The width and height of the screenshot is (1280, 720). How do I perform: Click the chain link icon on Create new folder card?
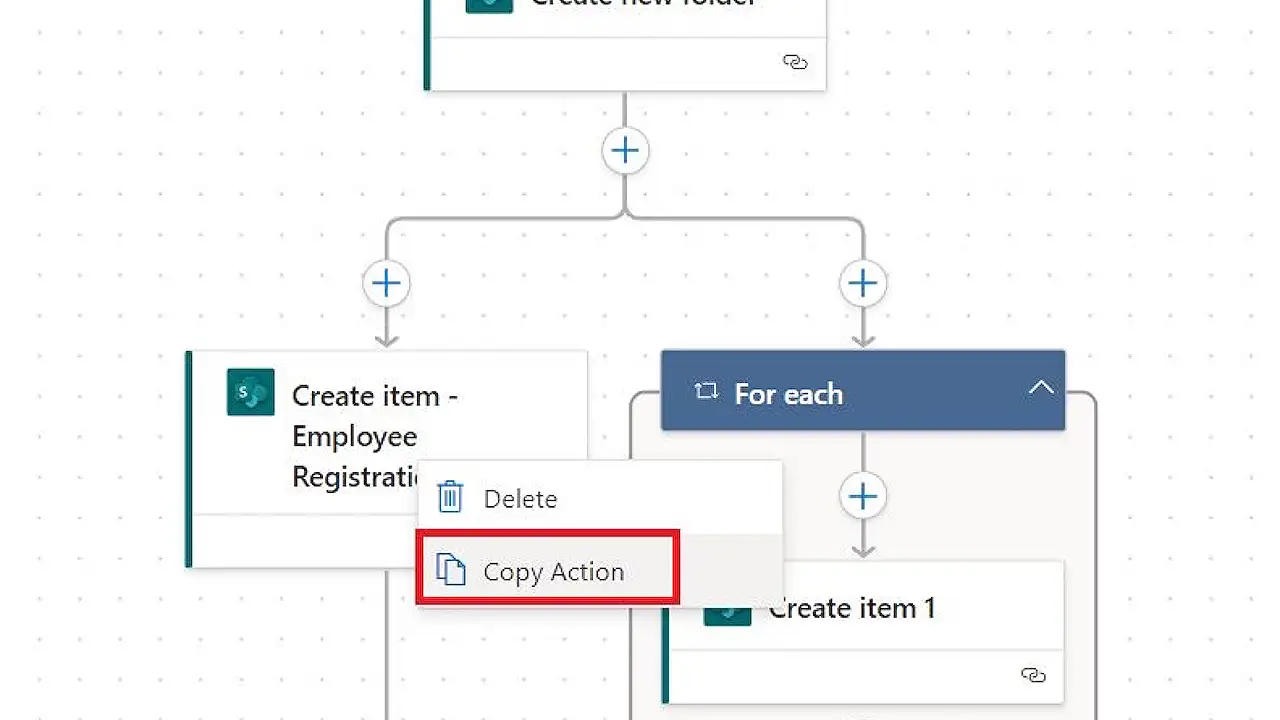[x=795, y=62]
